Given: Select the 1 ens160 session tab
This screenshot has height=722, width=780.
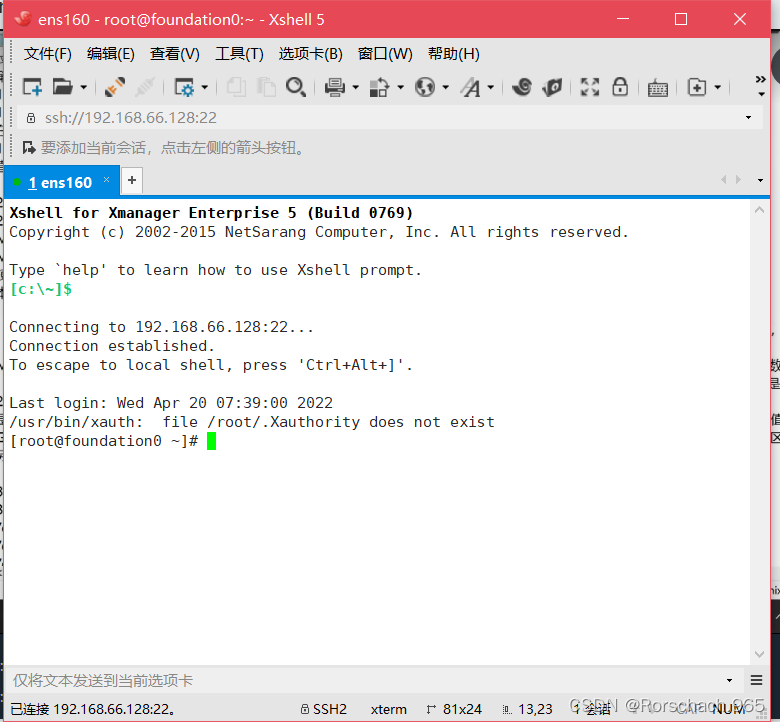Looking at the screenshot, I should click(x=60, y=183).
